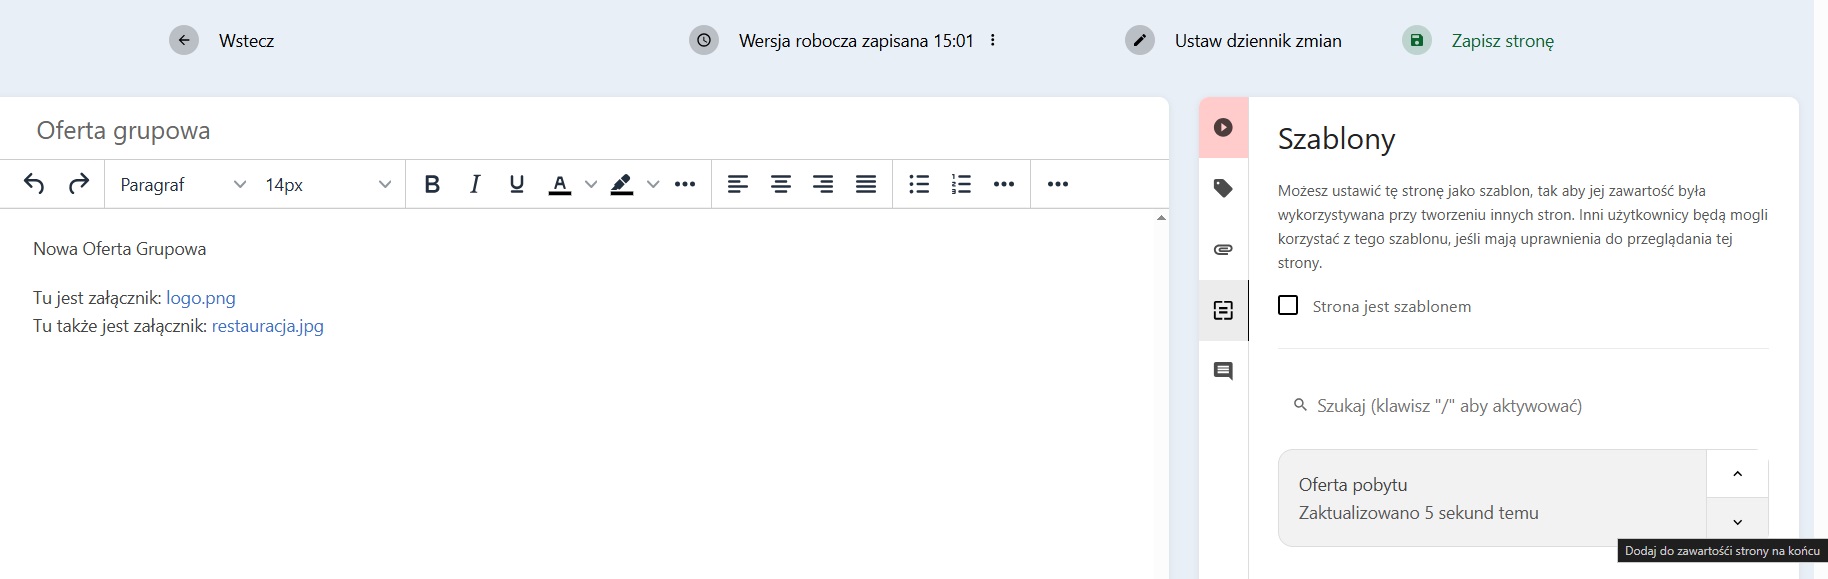Toggle bold formatting
Viewport: 1828px width, 579px height.
[432, 184]
